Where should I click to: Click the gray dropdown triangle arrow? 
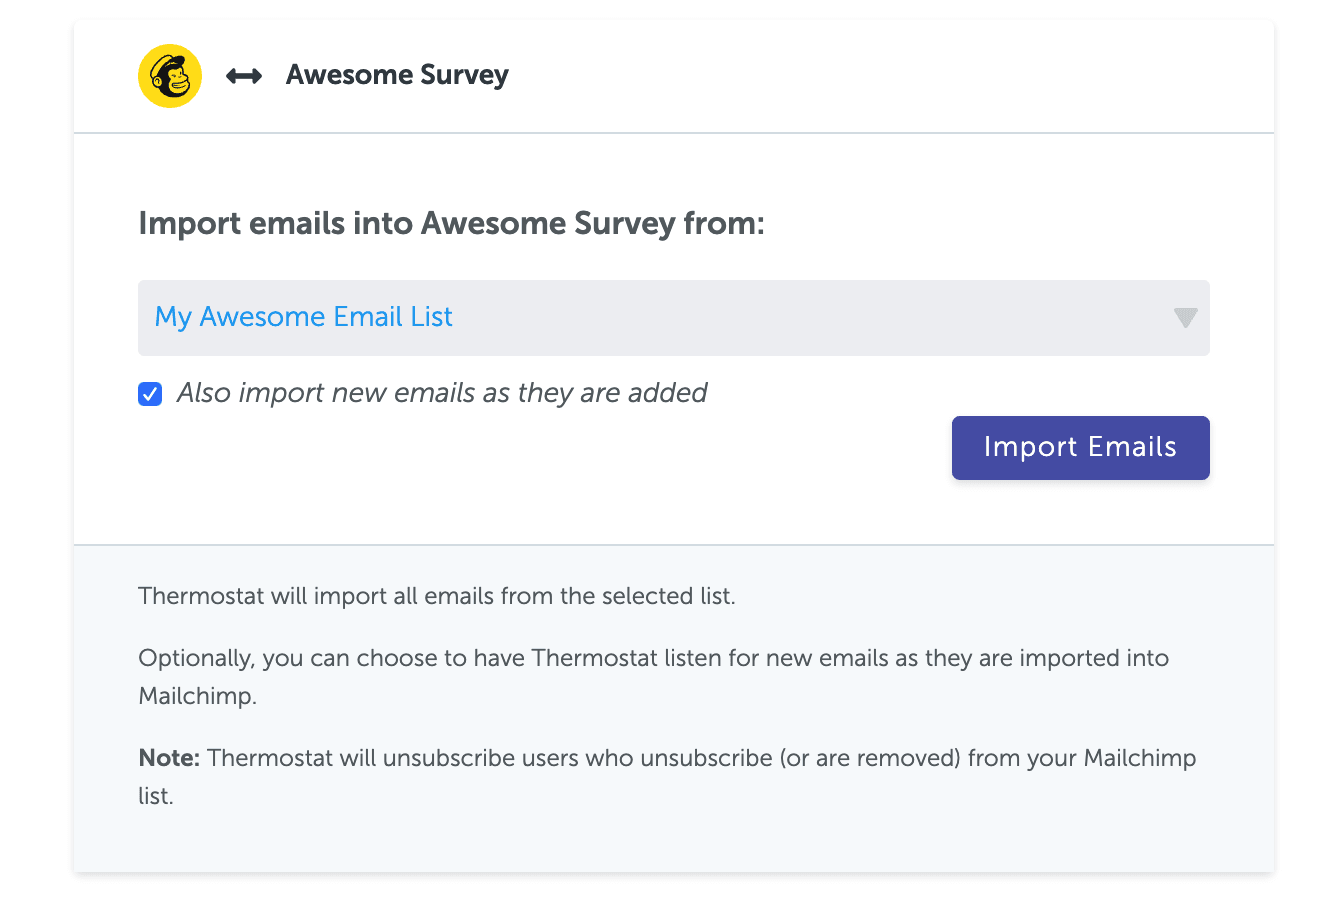coord(1185,318)
